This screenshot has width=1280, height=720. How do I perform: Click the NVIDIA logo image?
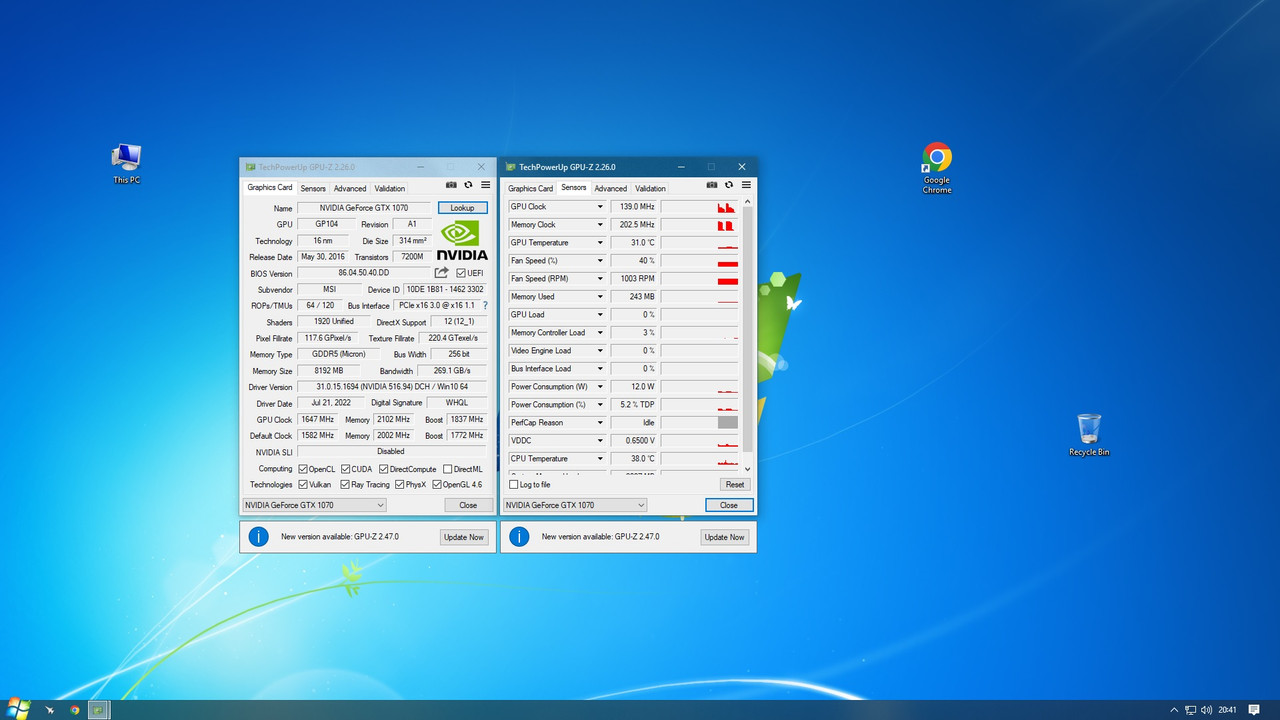click(x=463, y=240)
